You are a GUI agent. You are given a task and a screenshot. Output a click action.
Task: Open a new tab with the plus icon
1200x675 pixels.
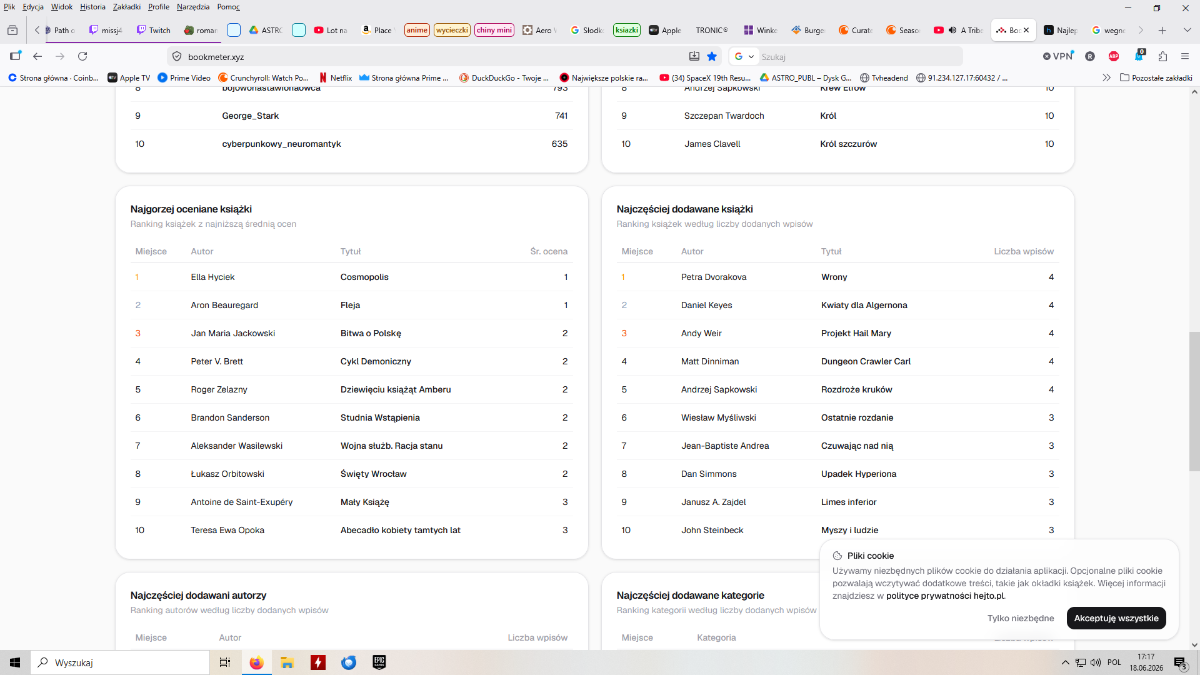1162,30
